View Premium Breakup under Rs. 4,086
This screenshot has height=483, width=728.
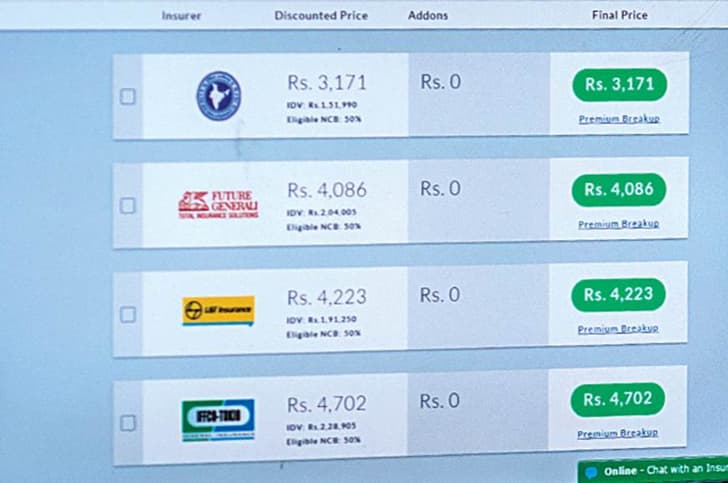[618, 224]
